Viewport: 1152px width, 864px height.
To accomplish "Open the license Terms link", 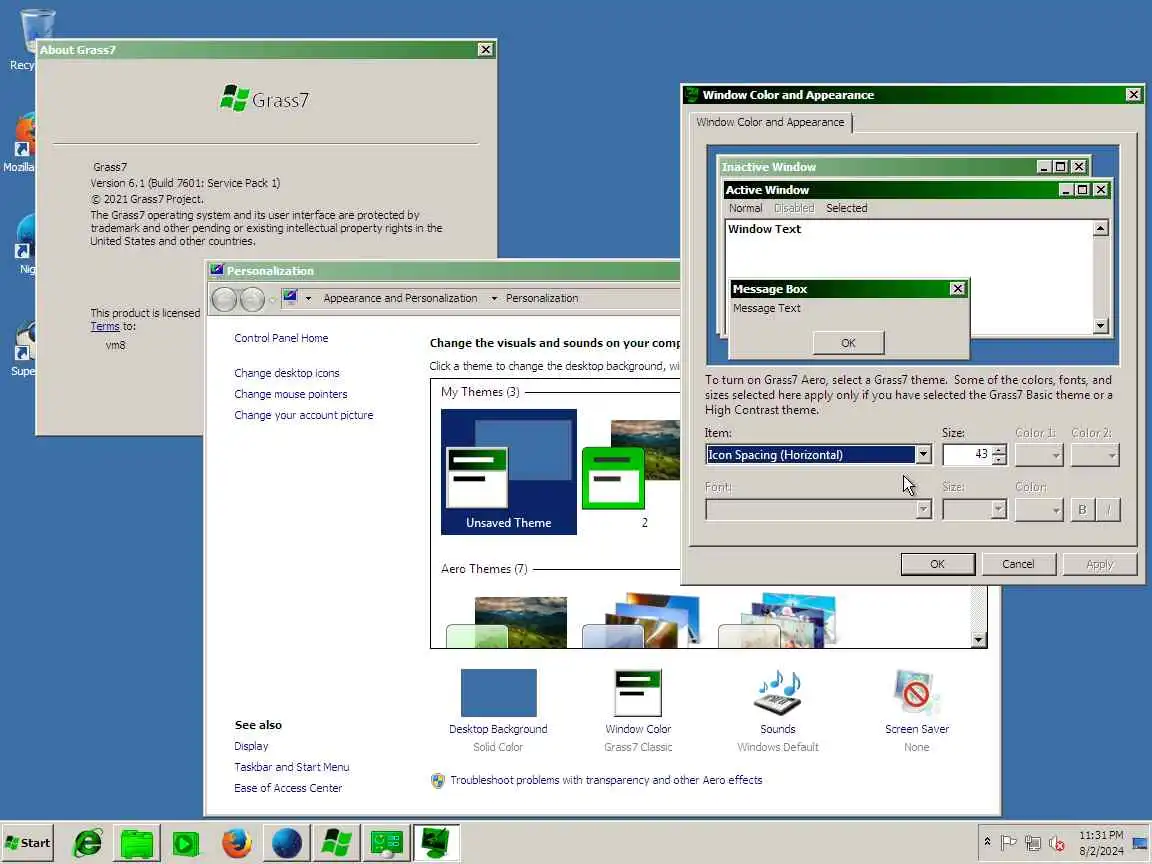I will point(104,326).
